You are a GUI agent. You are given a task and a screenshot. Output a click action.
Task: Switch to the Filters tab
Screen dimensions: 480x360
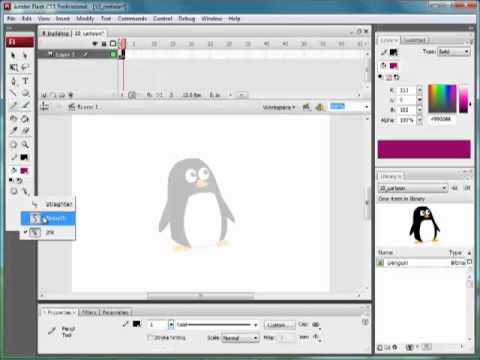click(89, 312)
